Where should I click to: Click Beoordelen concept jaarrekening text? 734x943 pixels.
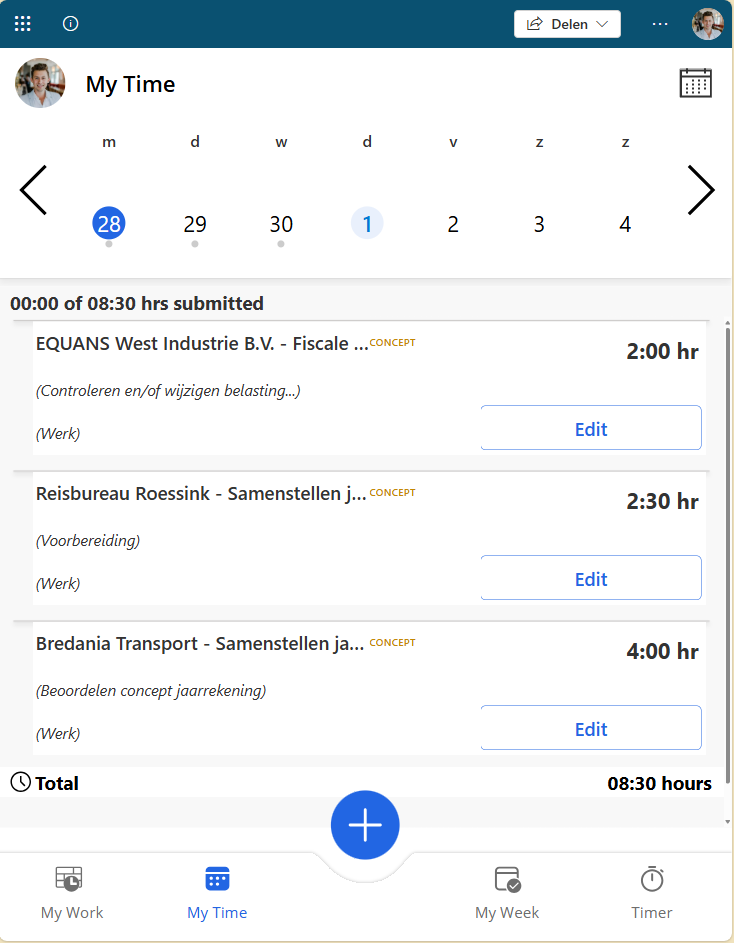coord(151,690)
